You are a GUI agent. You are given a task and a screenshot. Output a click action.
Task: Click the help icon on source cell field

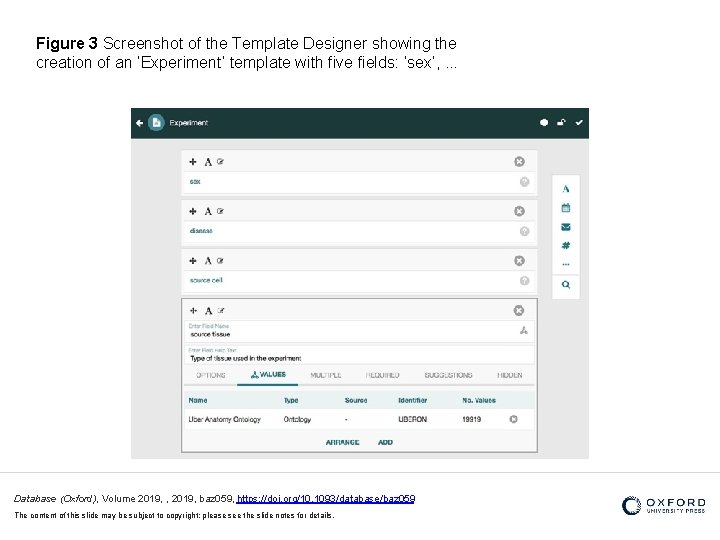[x=524, y=281]
